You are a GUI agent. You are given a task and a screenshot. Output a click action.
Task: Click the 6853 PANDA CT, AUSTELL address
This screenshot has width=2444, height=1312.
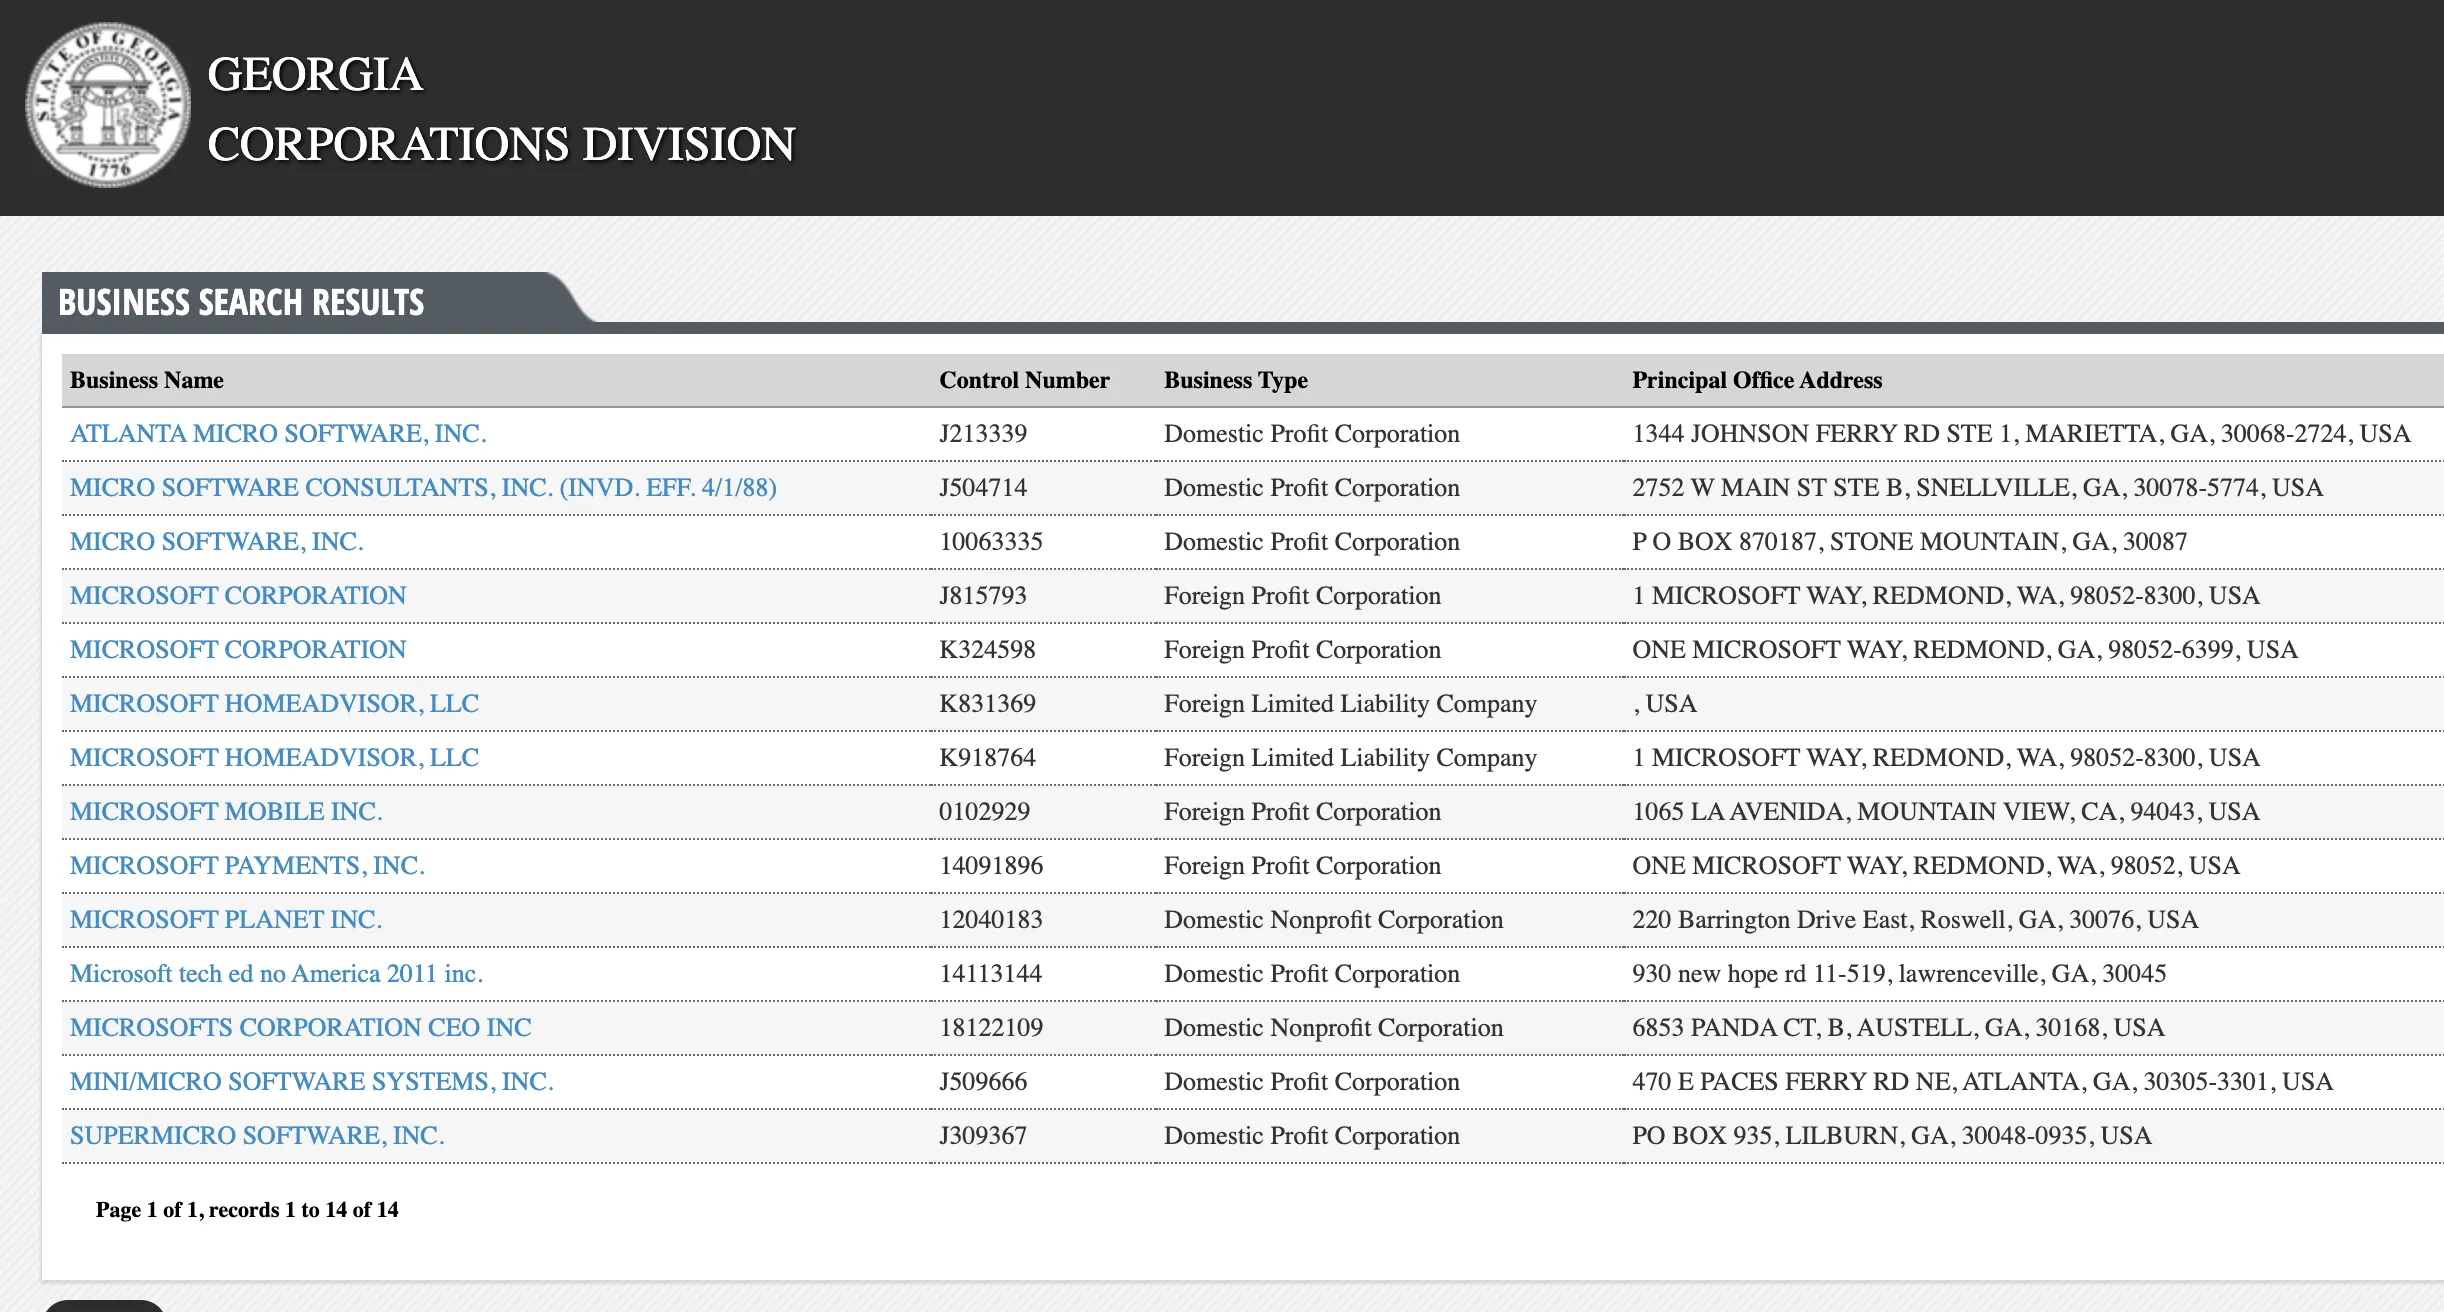1898,1028
